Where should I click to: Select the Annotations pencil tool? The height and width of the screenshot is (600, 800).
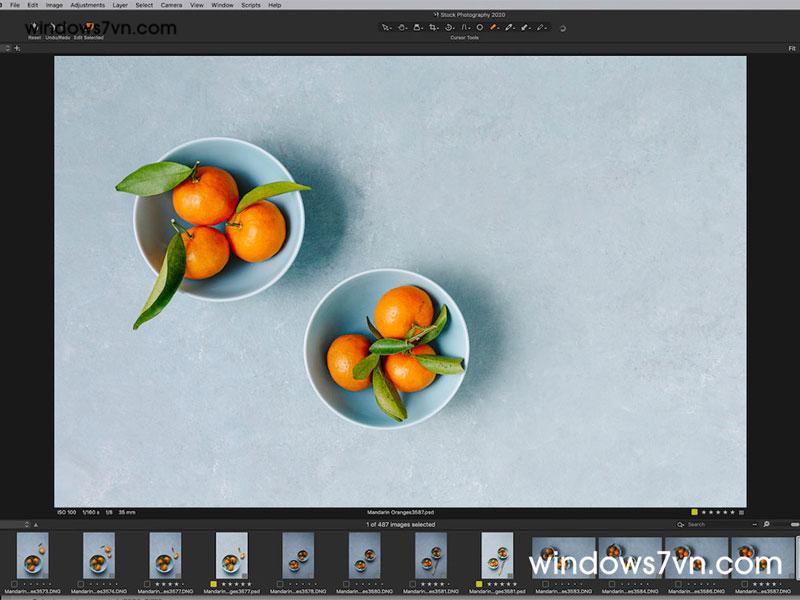(540, 28)
